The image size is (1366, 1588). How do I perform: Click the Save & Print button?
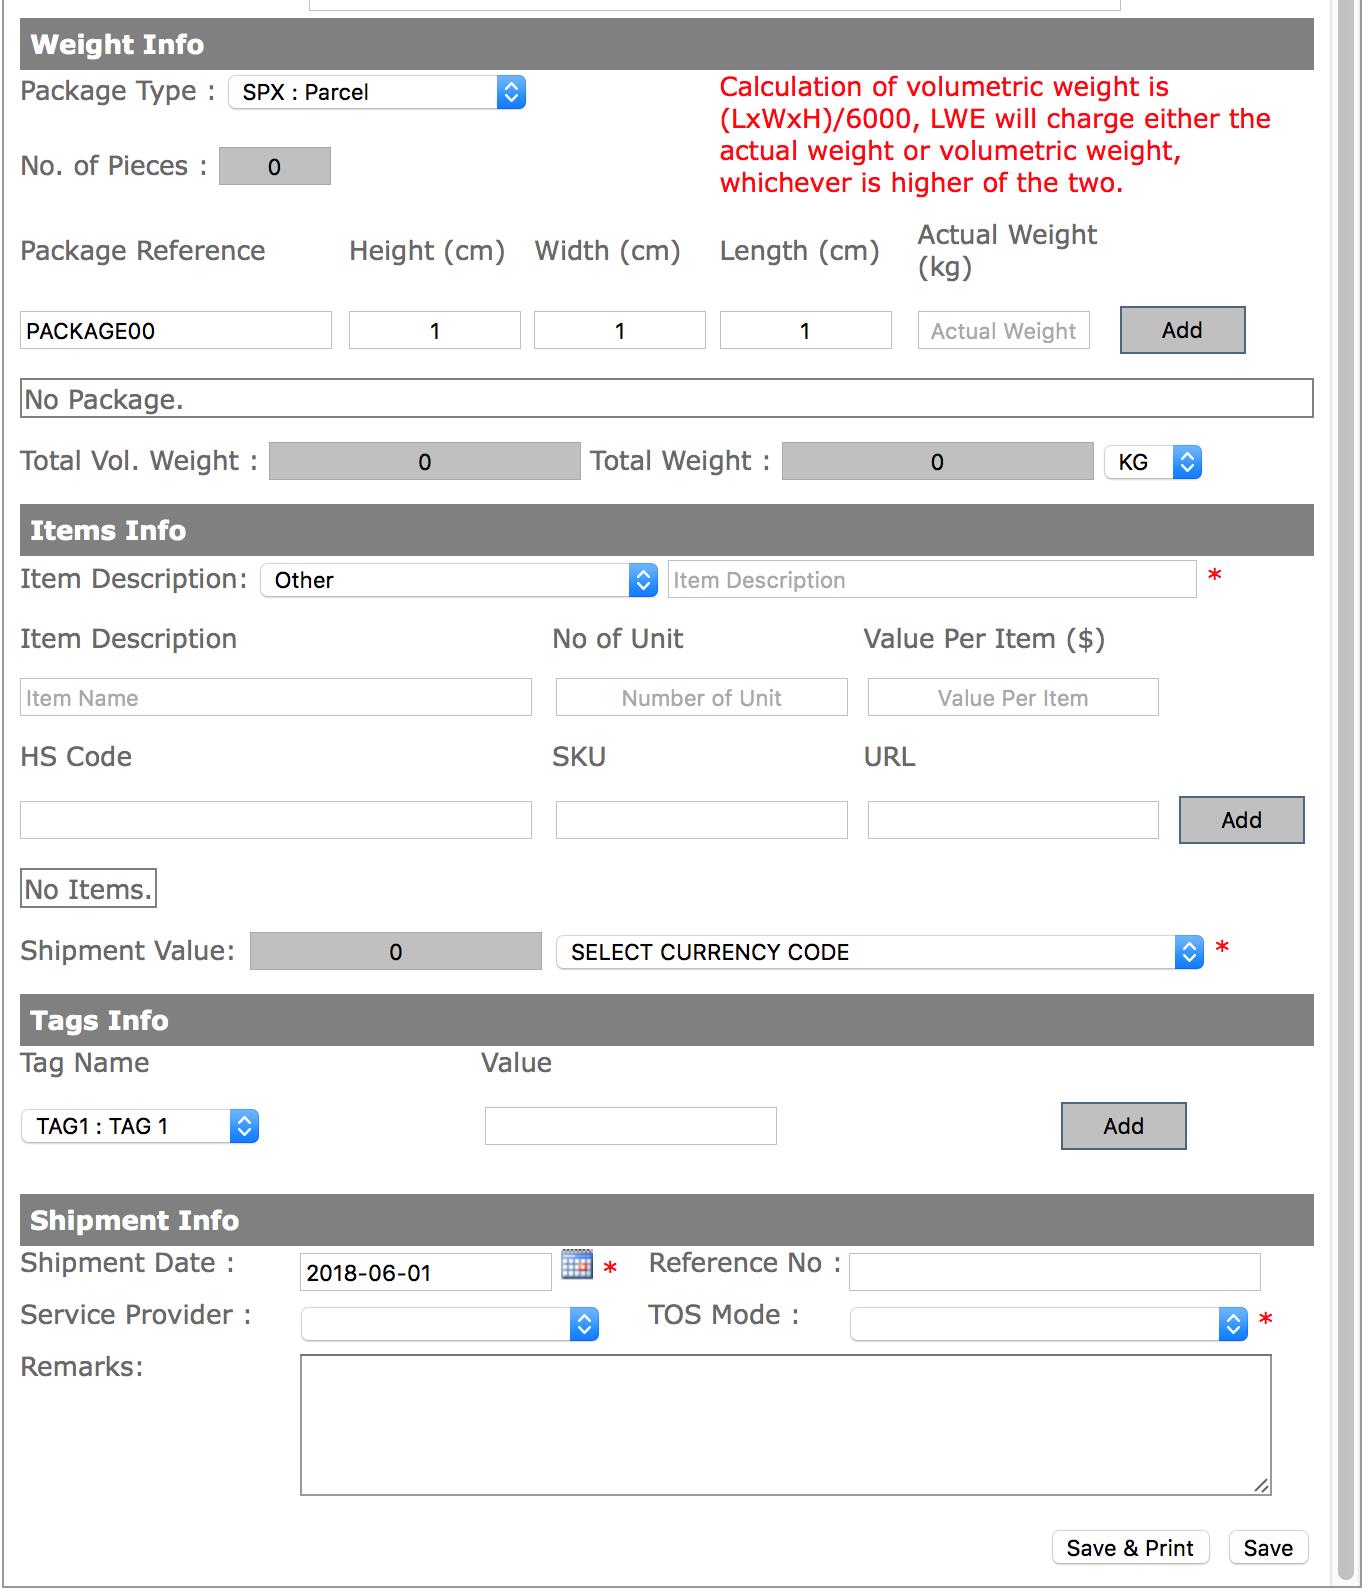pos(1130,1548)
